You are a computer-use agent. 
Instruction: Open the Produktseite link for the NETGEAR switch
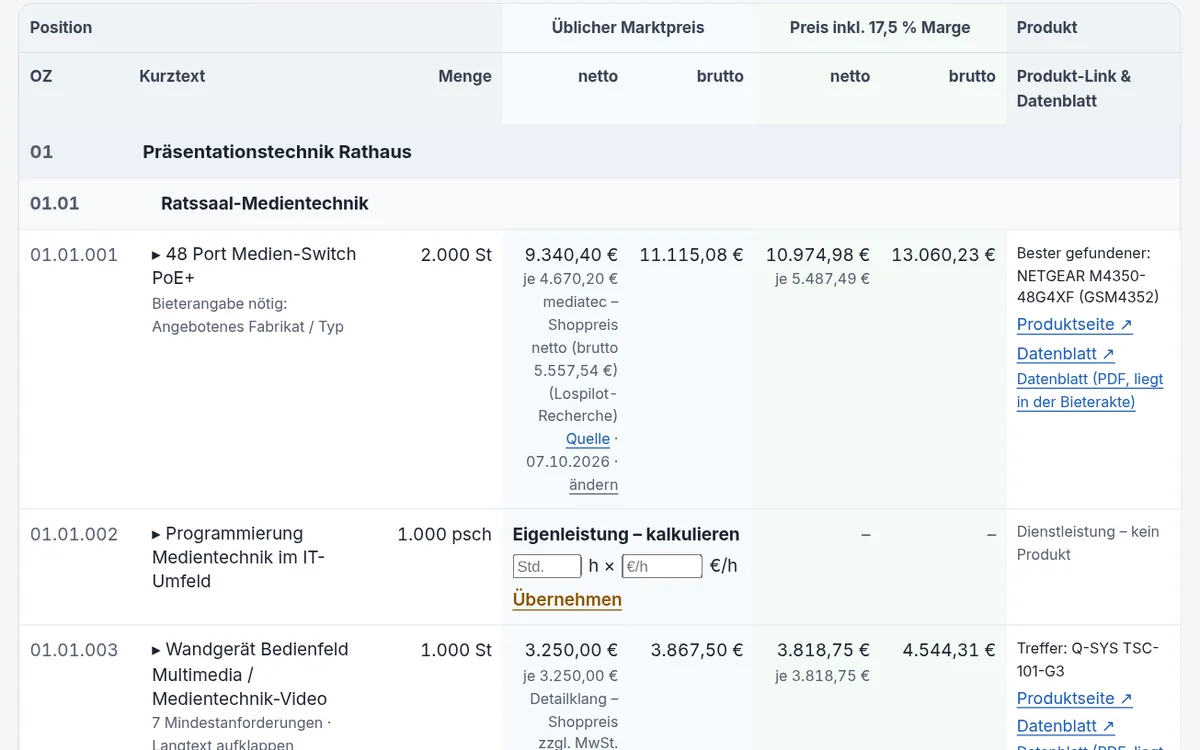pyautogui.click(x=1074, y=324)
